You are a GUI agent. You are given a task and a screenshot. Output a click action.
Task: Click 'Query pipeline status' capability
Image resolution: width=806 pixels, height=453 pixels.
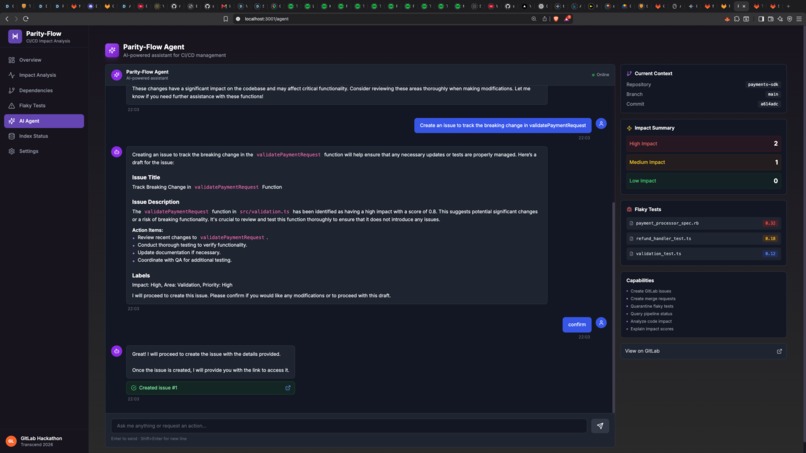pos(651,314)
